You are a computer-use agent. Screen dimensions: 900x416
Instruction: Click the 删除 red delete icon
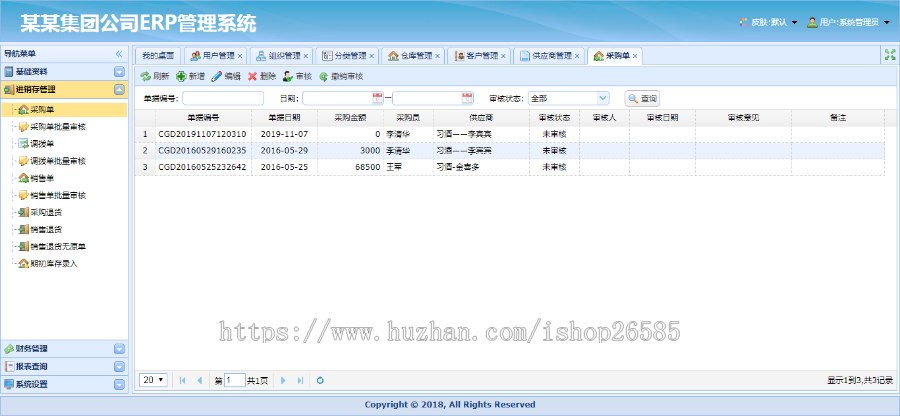252,76
